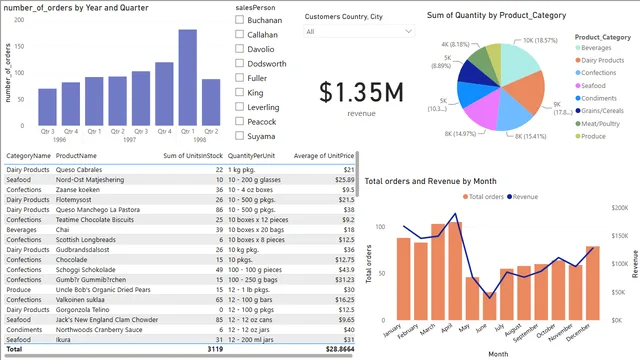Sort table by CategoryName column header
This screenshot has height=360, width=640.
(29, 156)
